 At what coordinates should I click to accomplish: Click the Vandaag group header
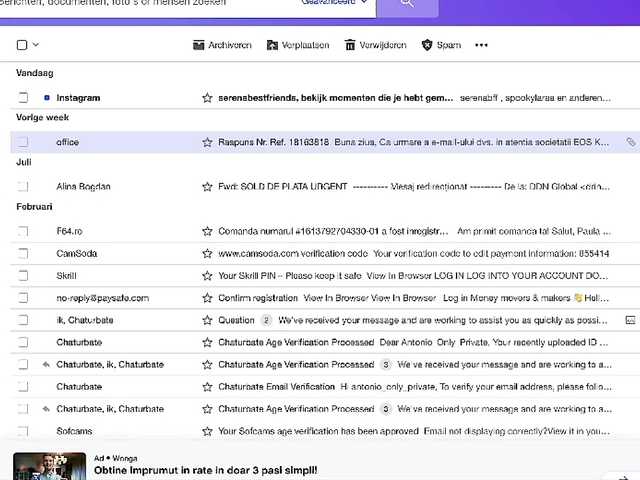35,73
